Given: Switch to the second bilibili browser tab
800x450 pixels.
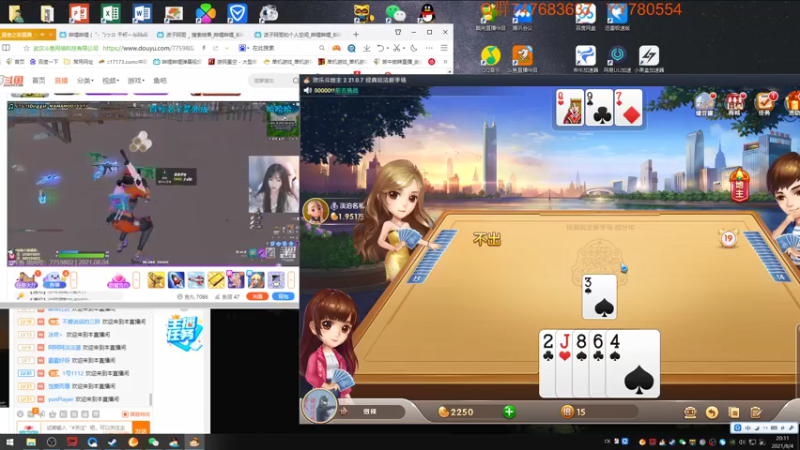Looking at the screenshot, I should (199, 35).
